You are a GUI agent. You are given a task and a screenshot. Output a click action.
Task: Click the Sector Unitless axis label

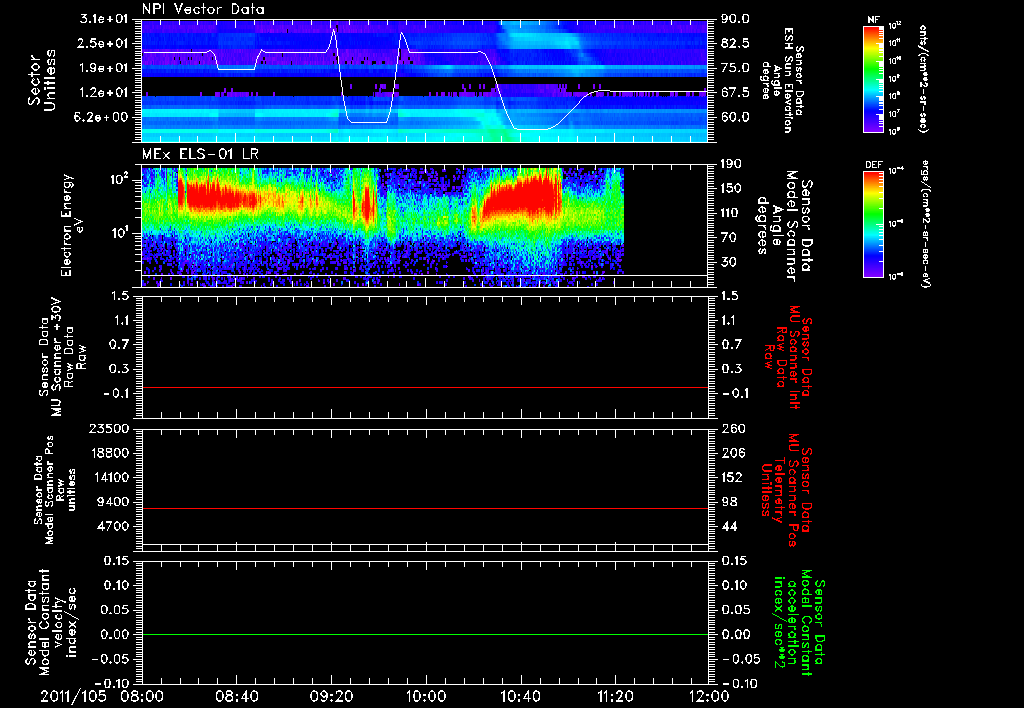pos(42,80)
